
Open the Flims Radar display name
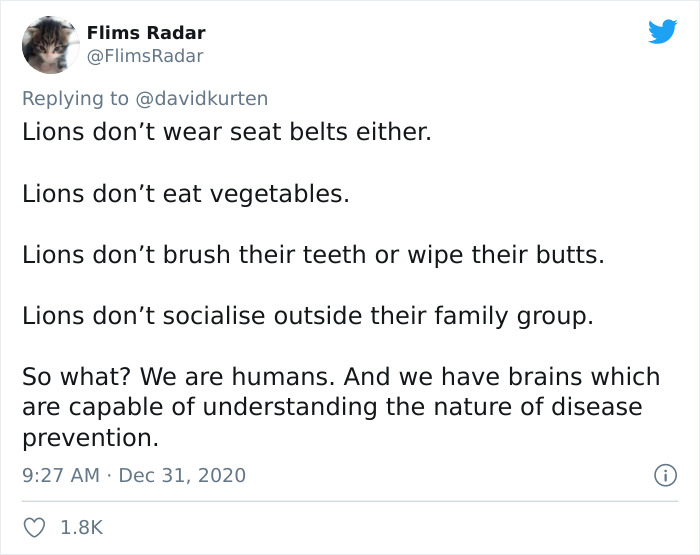pyautogui.click(x=144, y=33)
